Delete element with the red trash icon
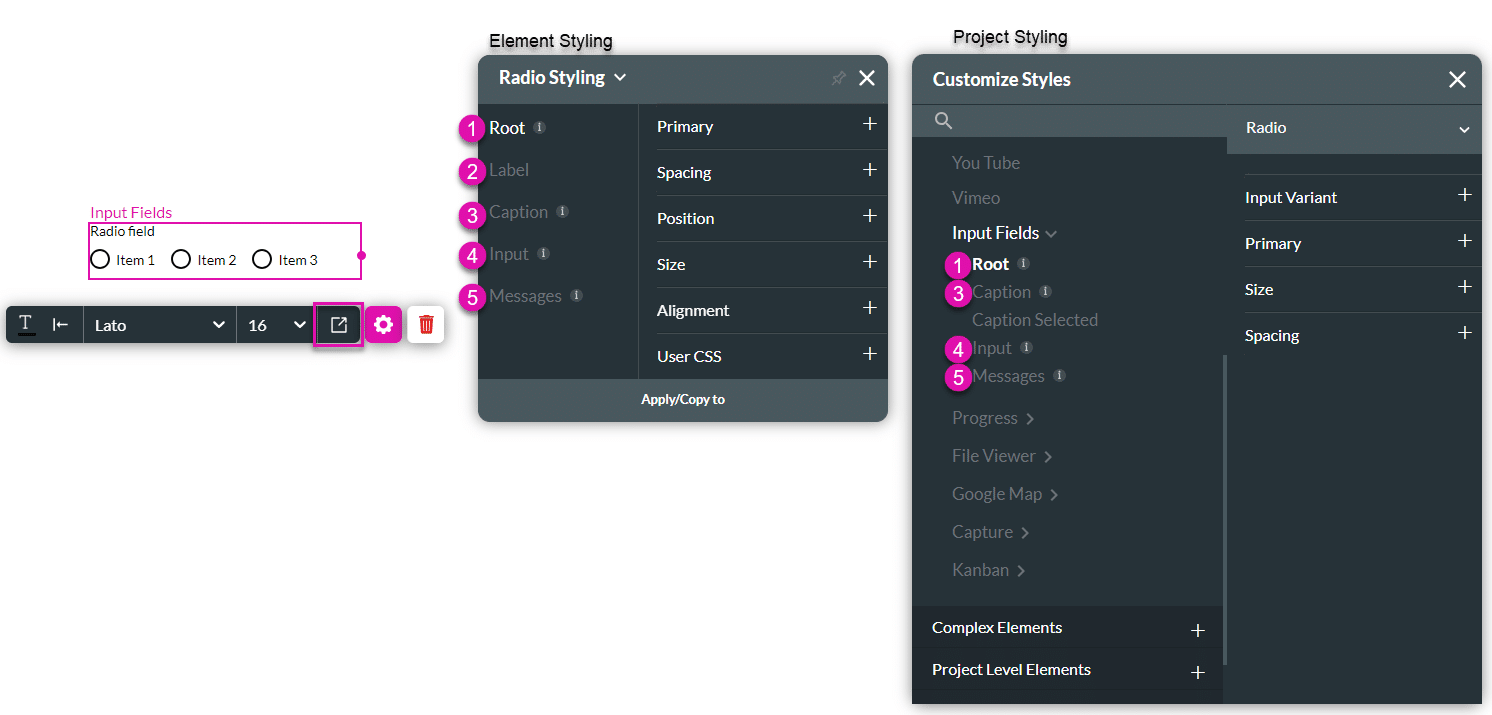The width and height of the screenshot is (1492, 715). (x=426, y=325)
